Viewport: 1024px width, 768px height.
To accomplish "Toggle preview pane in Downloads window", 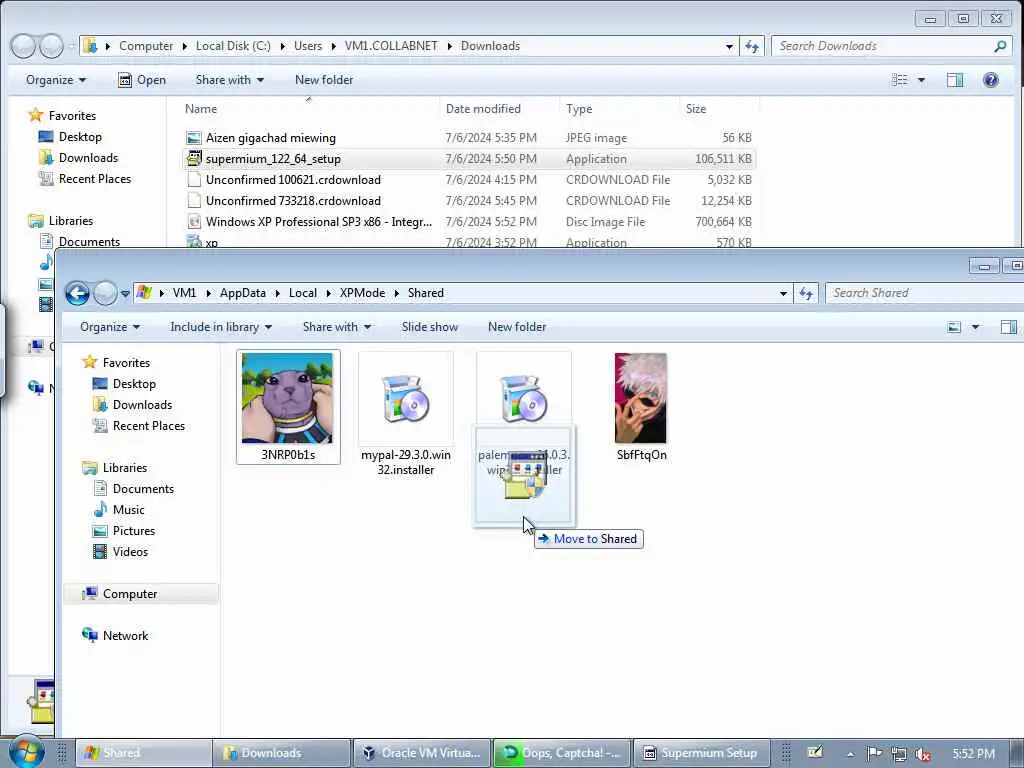I will 955,80.
